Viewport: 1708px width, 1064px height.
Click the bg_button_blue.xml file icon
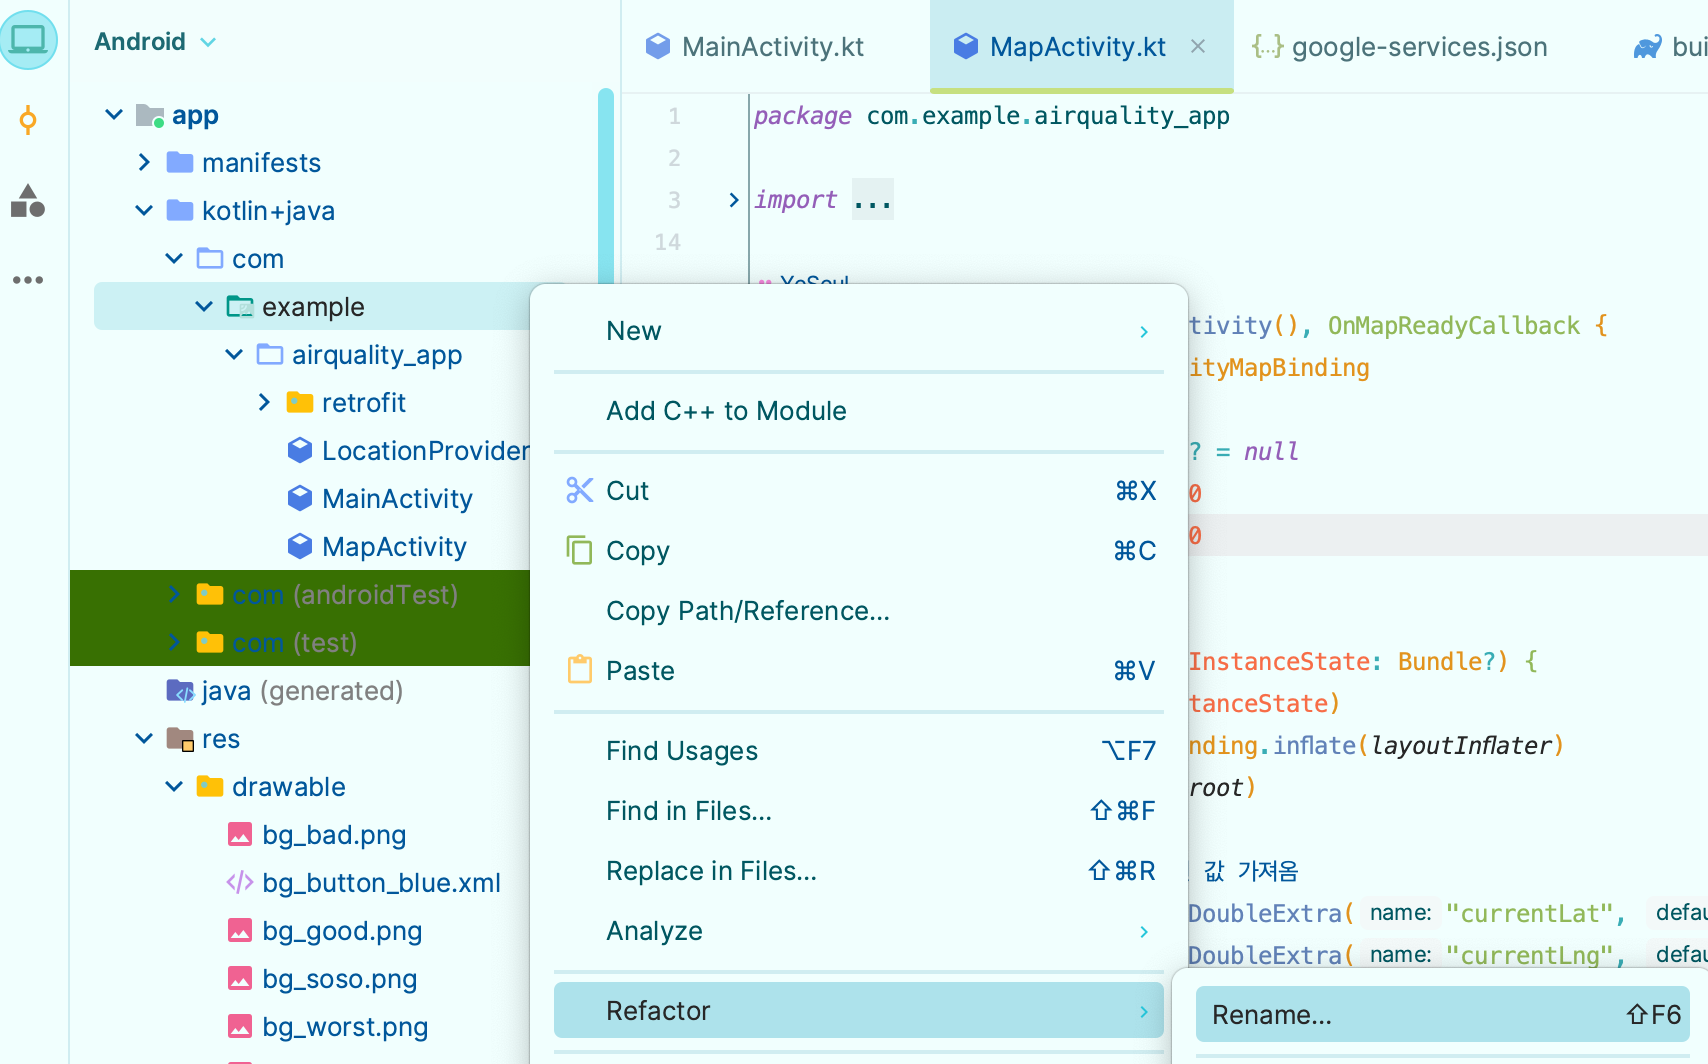pyautogui.click(x=240, y=882)
